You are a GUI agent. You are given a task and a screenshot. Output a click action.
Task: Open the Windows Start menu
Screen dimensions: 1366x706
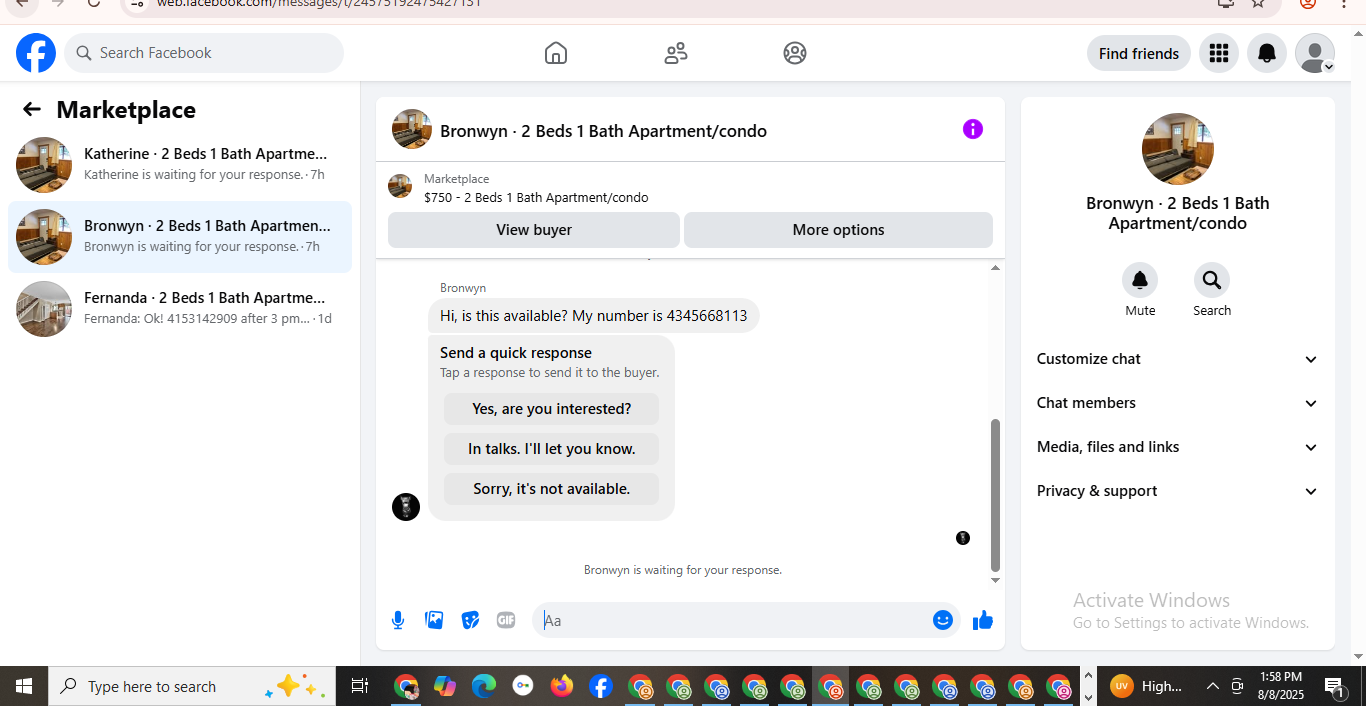click(x=24, y=686)
